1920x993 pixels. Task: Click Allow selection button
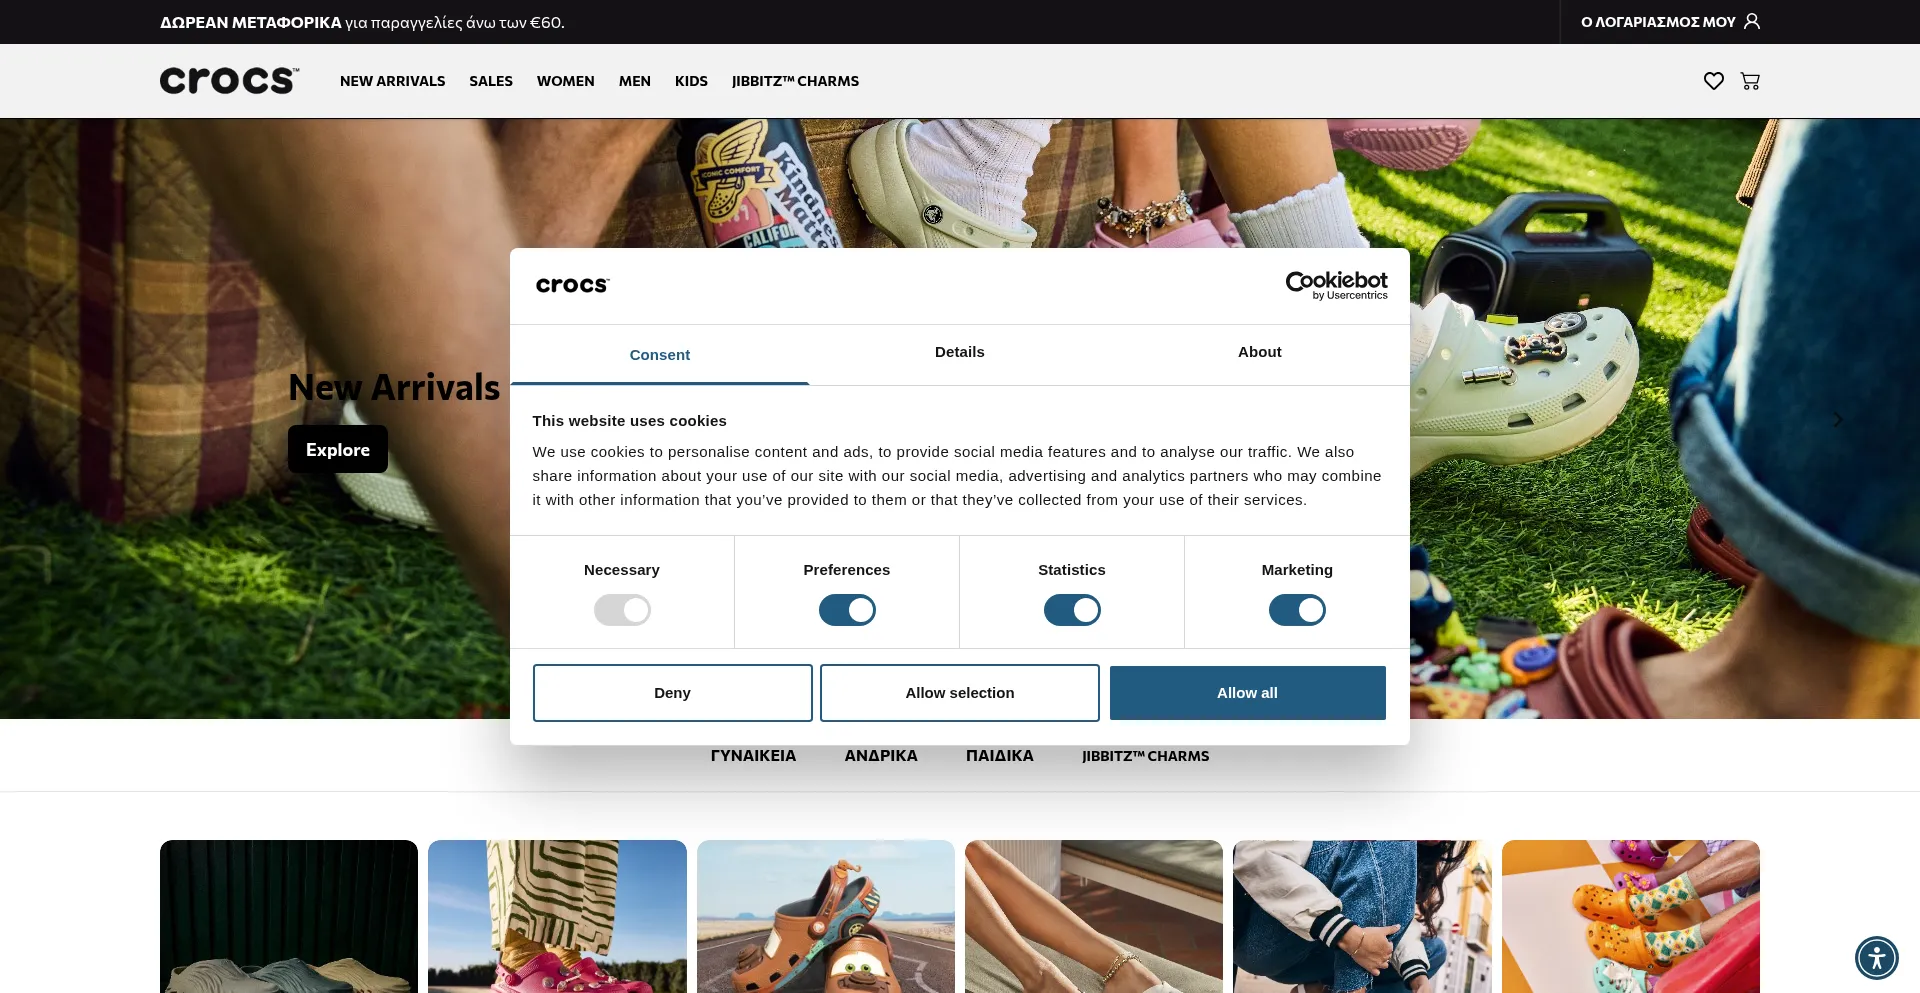[960, 693]
